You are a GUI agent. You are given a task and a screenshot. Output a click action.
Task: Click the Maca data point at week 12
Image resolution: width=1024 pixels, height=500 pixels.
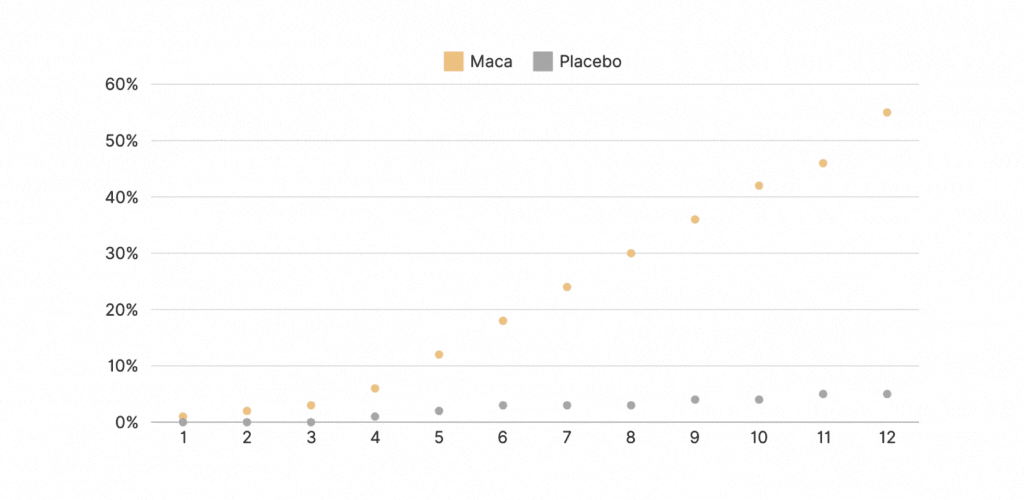887,112
